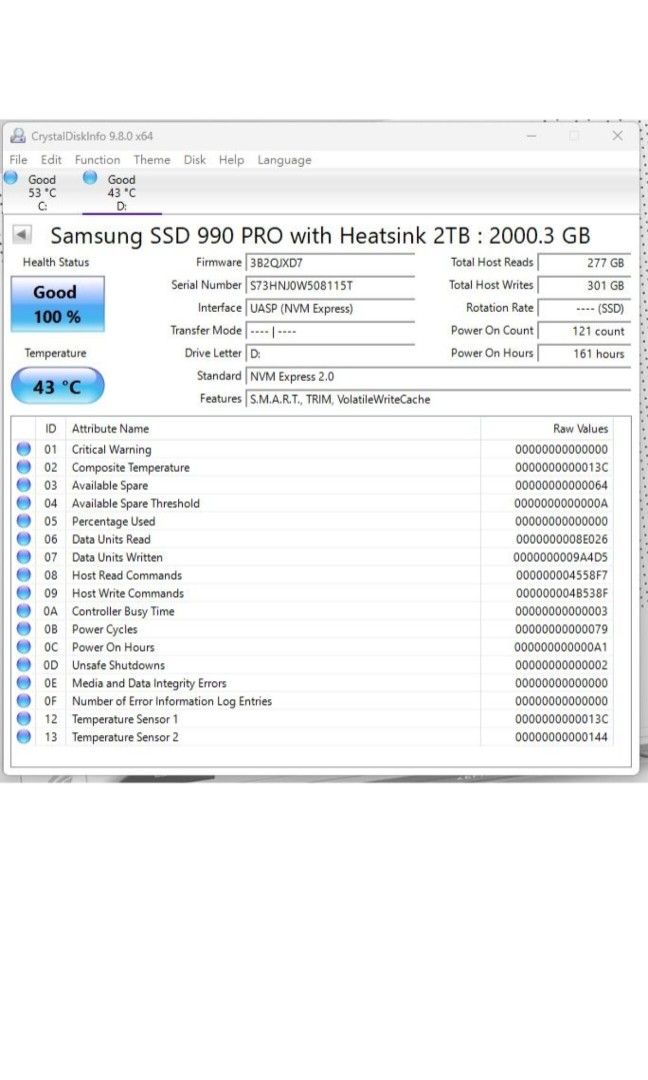Viewport: 648px width, 1080px height.
Task: Click the Good 100 % health status button
Action: coord(57,304)
